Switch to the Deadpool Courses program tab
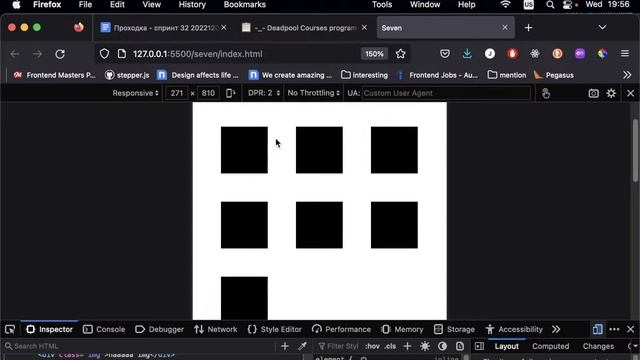Viewport: 640px width, 360px height. (x=304, y=28)
